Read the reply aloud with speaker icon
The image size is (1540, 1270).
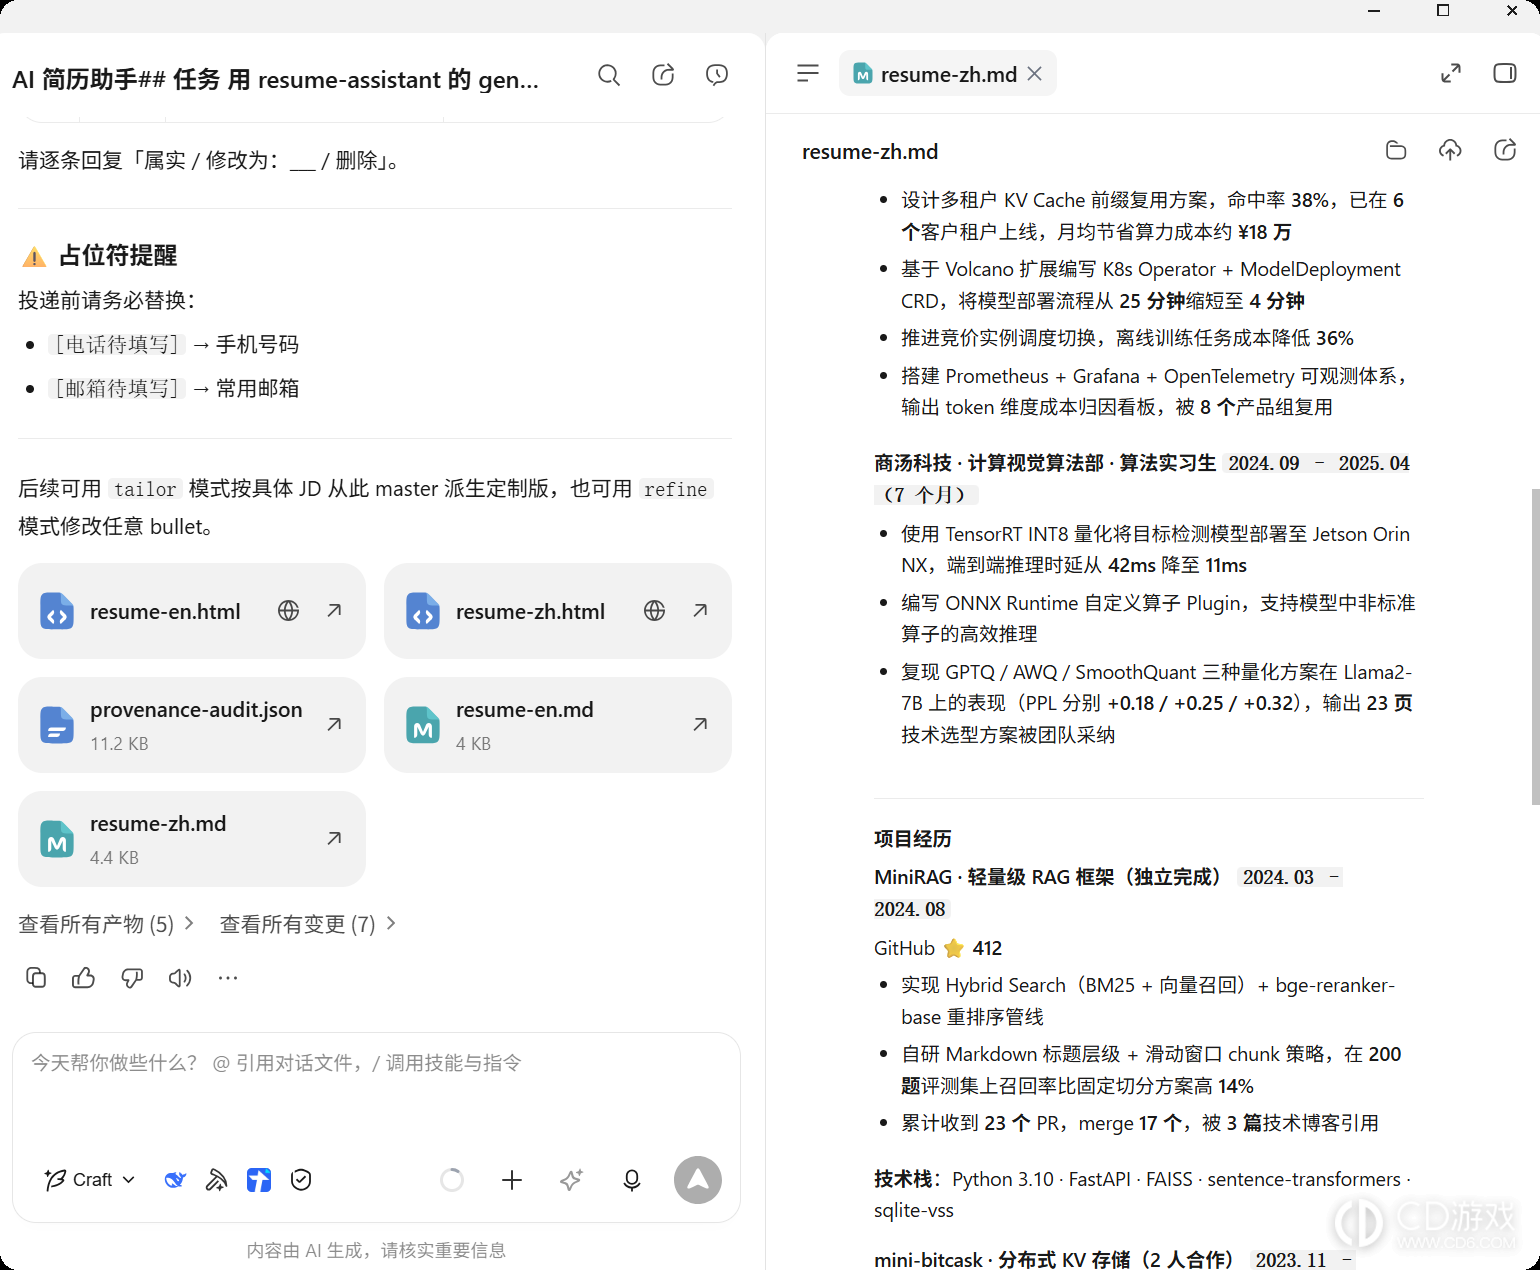pos(180,978)
